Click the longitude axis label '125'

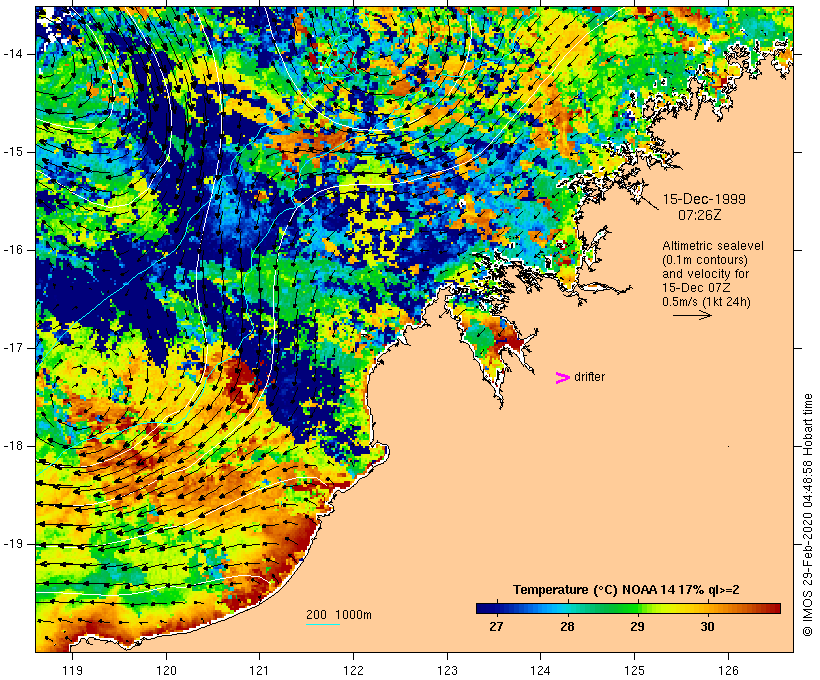coord(635,670)
